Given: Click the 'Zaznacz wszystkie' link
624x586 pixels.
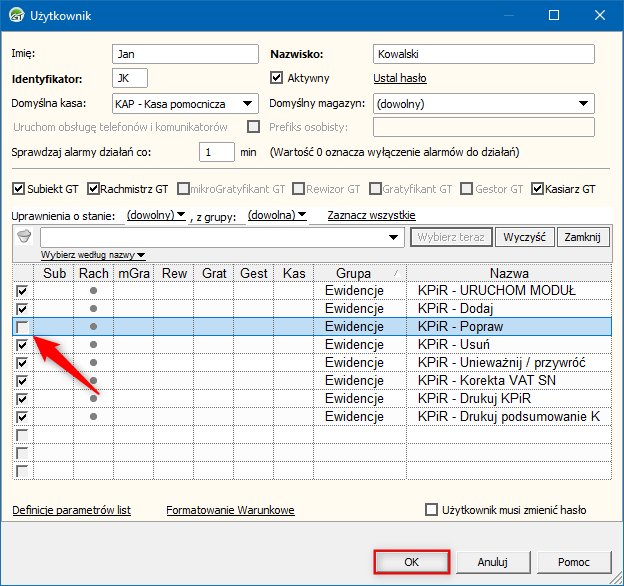Looking at the screenshot, I should pyautogui.click(x=370, y=215).
